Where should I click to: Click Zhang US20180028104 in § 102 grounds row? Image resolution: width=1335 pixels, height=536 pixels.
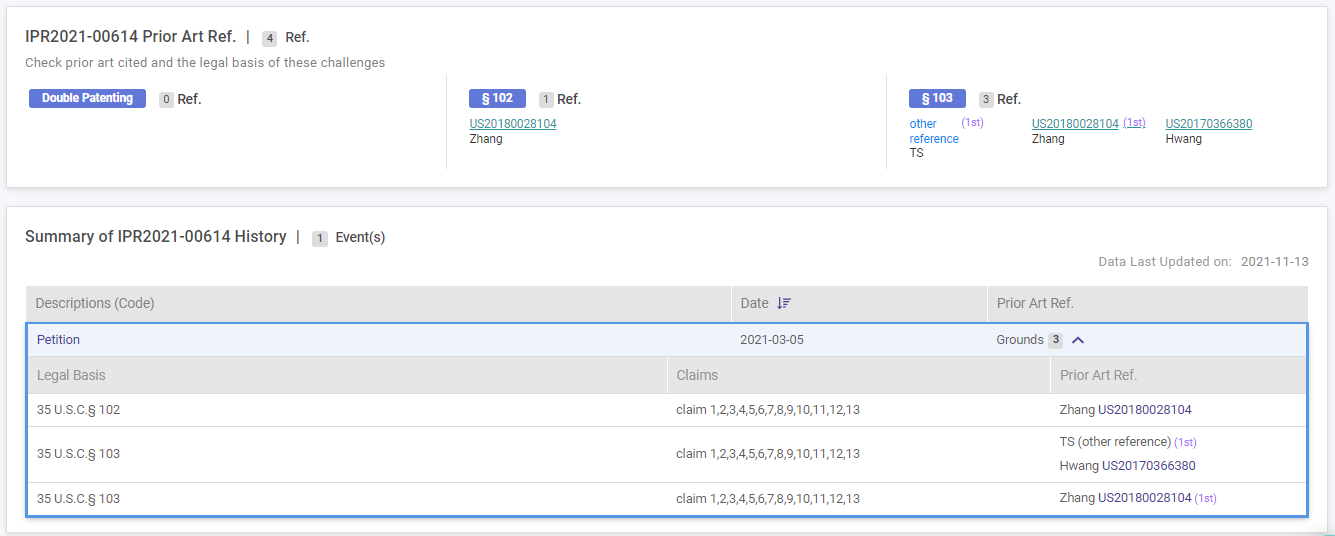click(1125, 410)
